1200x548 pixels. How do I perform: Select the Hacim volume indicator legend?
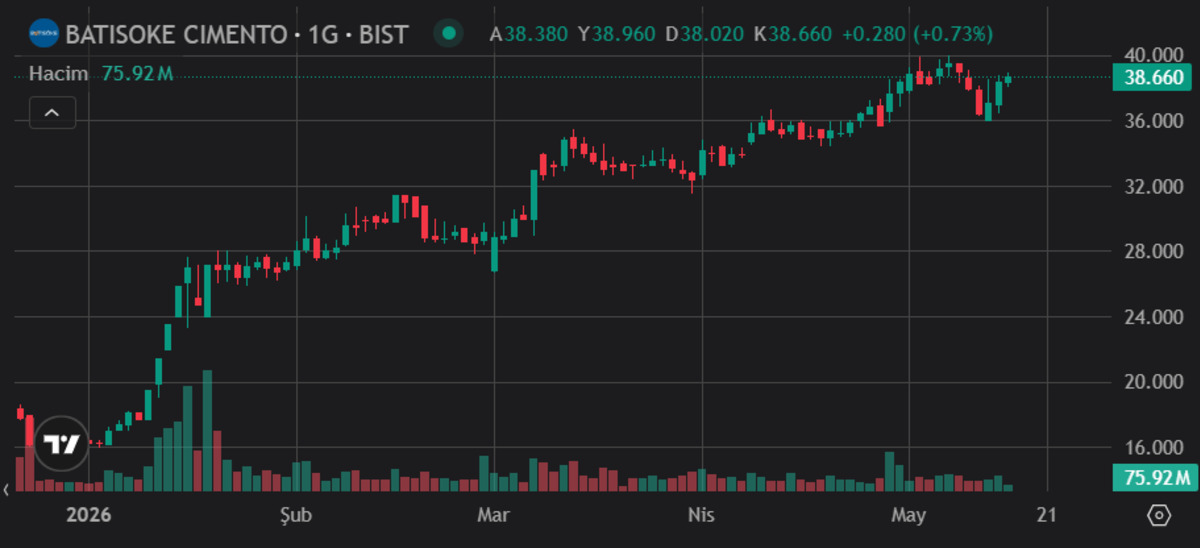pos(58,73)
